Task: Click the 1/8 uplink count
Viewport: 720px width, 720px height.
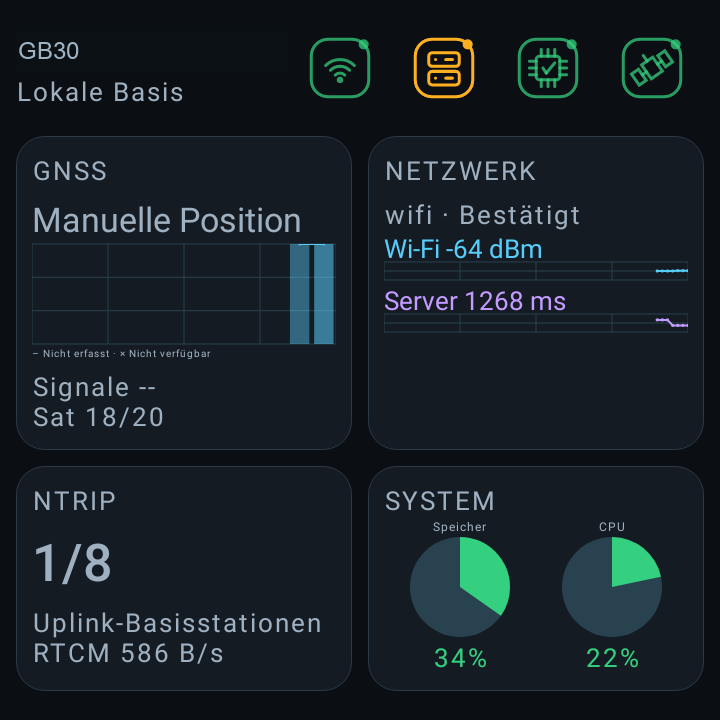Action: (x=73, y=563)
